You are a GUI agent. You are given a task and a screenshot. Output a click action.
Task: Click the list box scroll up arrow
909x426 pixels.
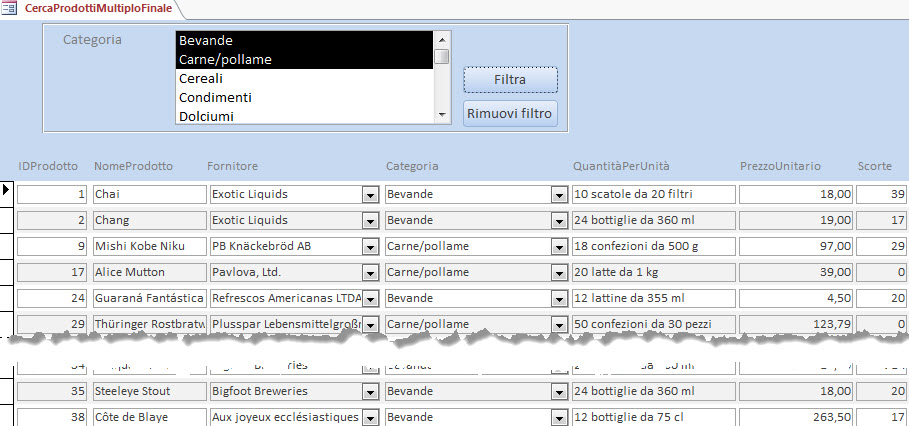tap(442, 39)
